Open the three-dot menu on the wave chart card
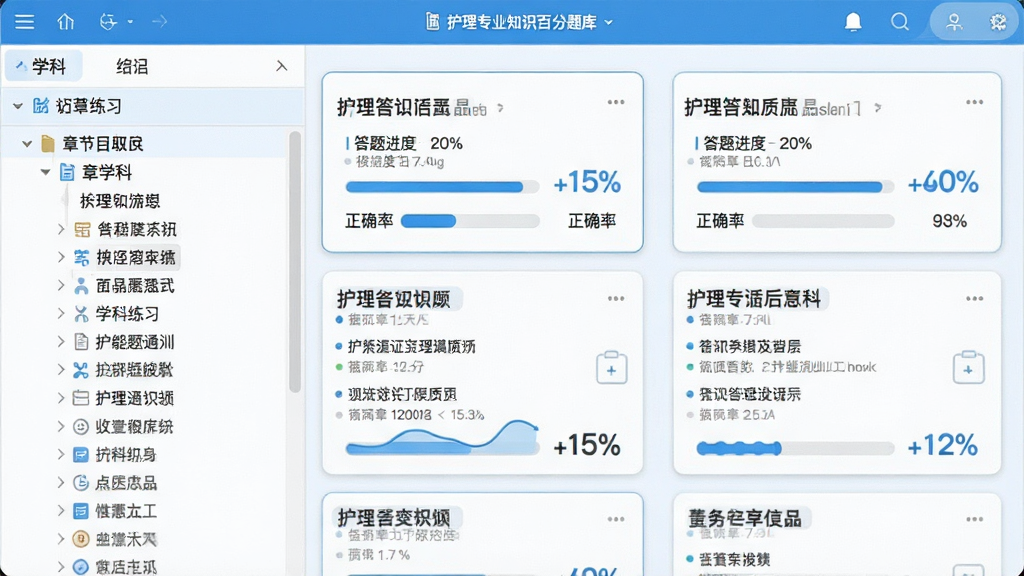 tap(616, 298)
